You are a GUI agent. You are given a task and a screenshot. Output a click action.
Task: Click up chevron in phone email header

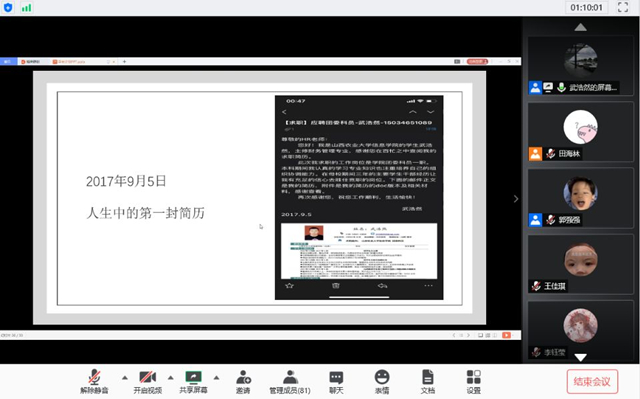pos(413,112)
